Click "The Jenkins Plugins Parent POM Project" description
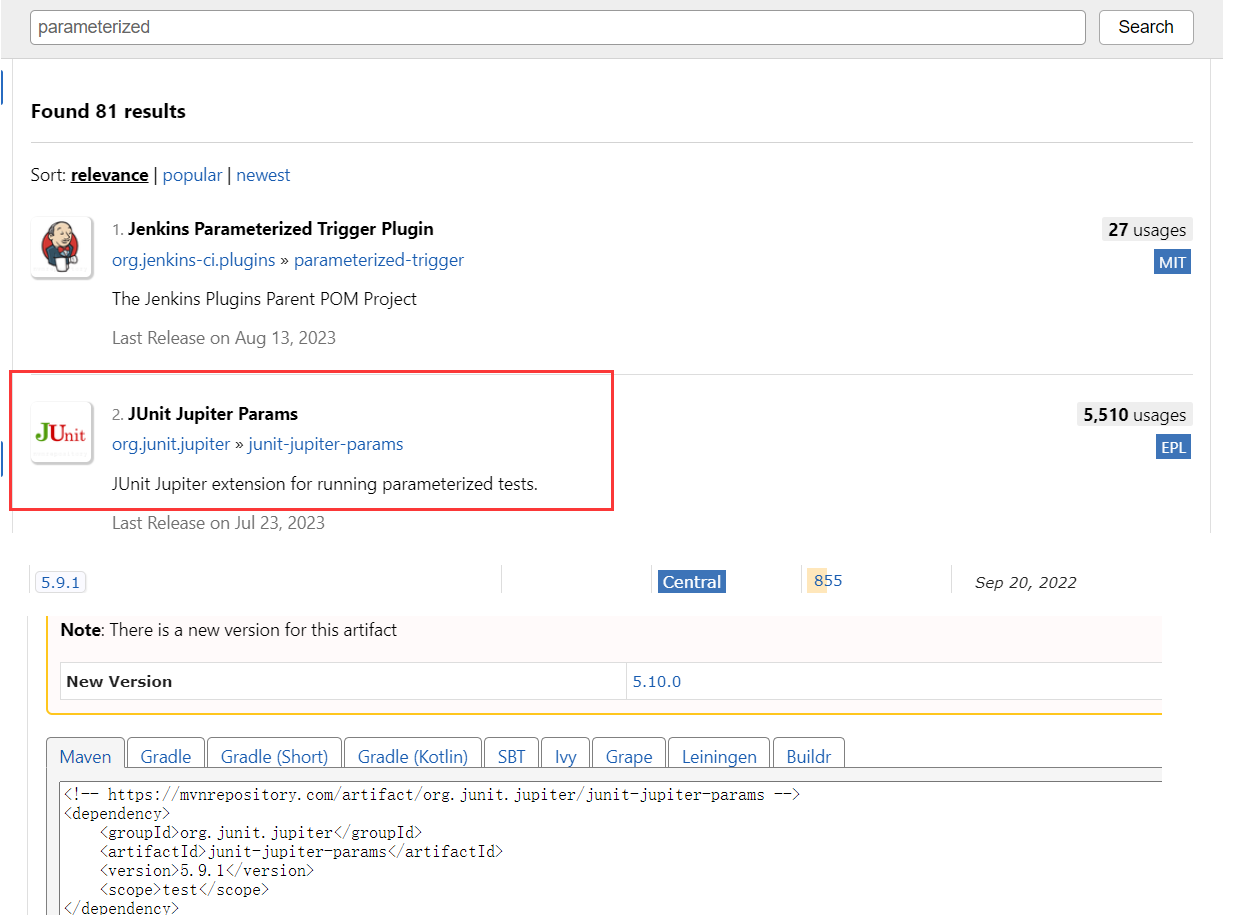Viewport: 1235px width, 915px height. click(x=264, y=299)
